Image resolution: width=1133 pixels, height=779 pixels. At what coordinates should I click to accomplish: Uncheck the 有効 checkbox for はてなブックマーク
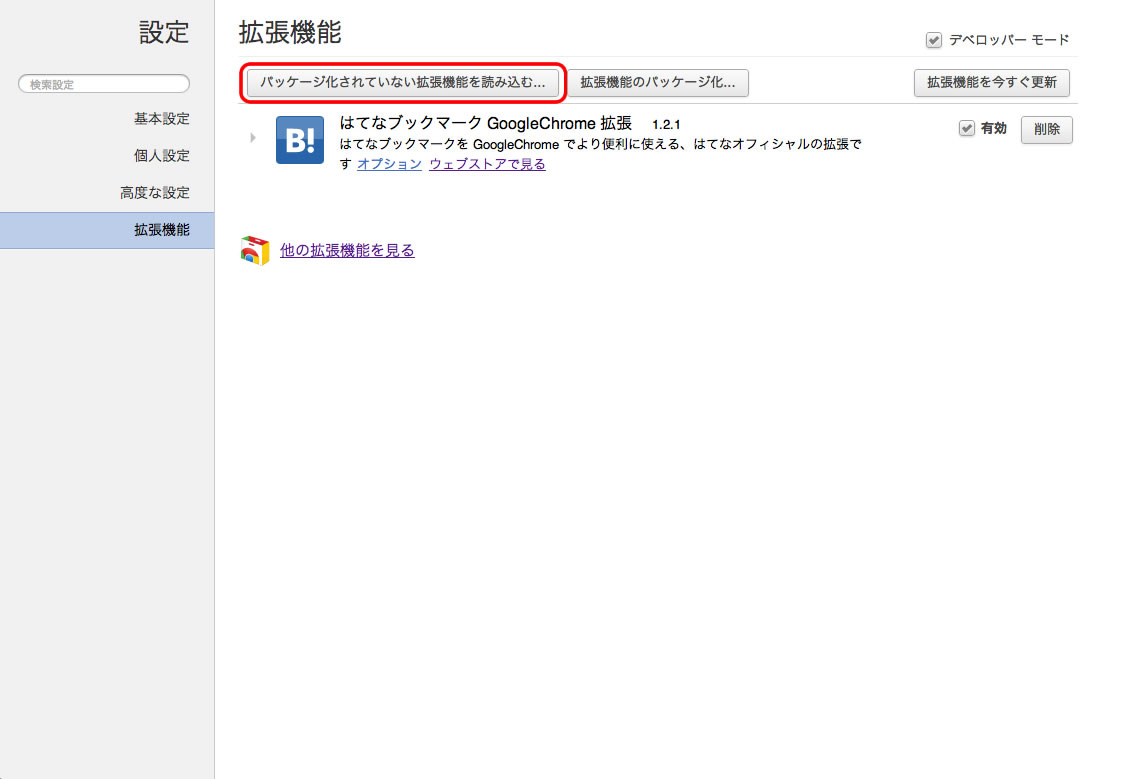click(x=966, y=129)
